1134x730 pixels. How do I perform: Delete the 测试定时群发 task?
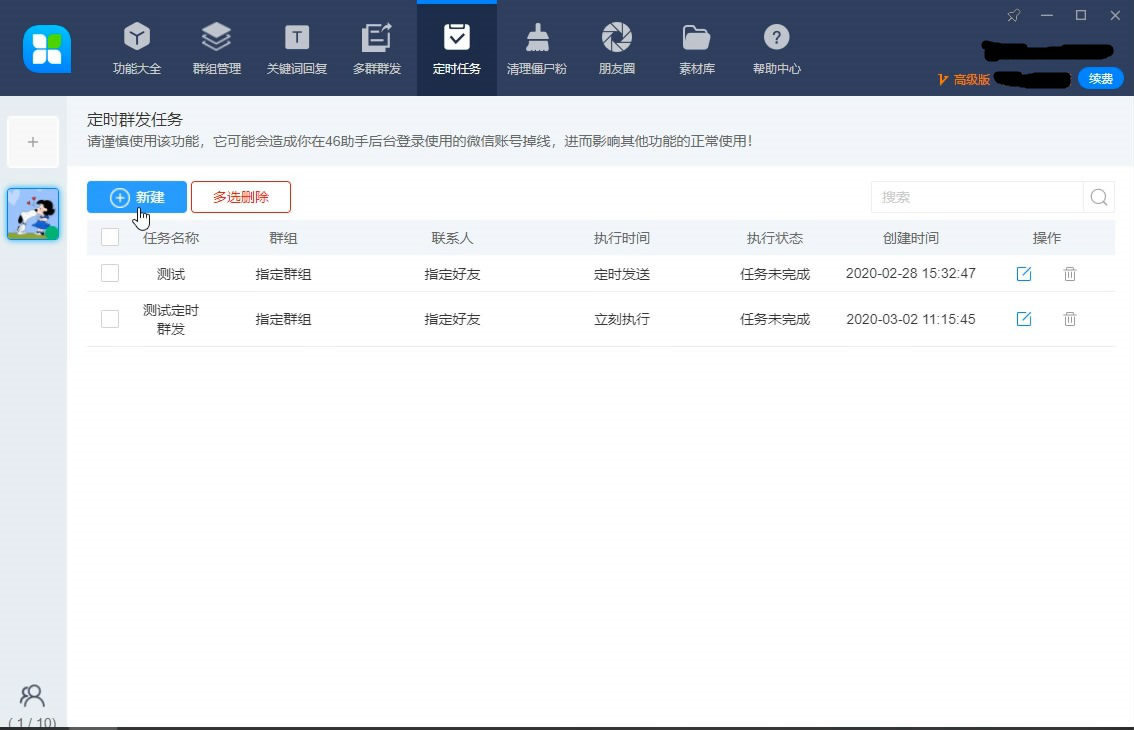point(1069,319)
